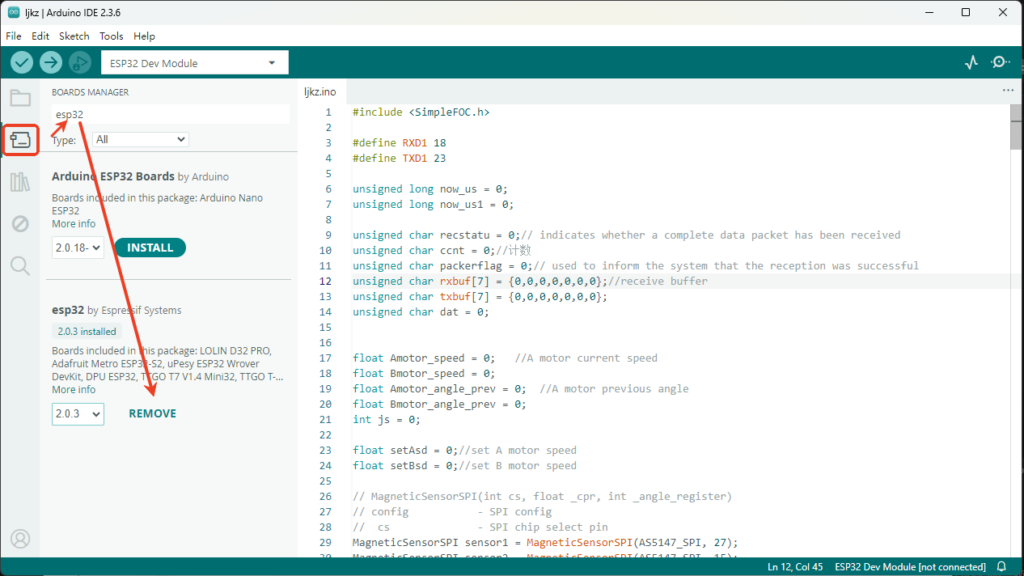Select the ljkz.ino editor tab
The height and width of the screenshot is (576, 1024).
coord(321,91)
